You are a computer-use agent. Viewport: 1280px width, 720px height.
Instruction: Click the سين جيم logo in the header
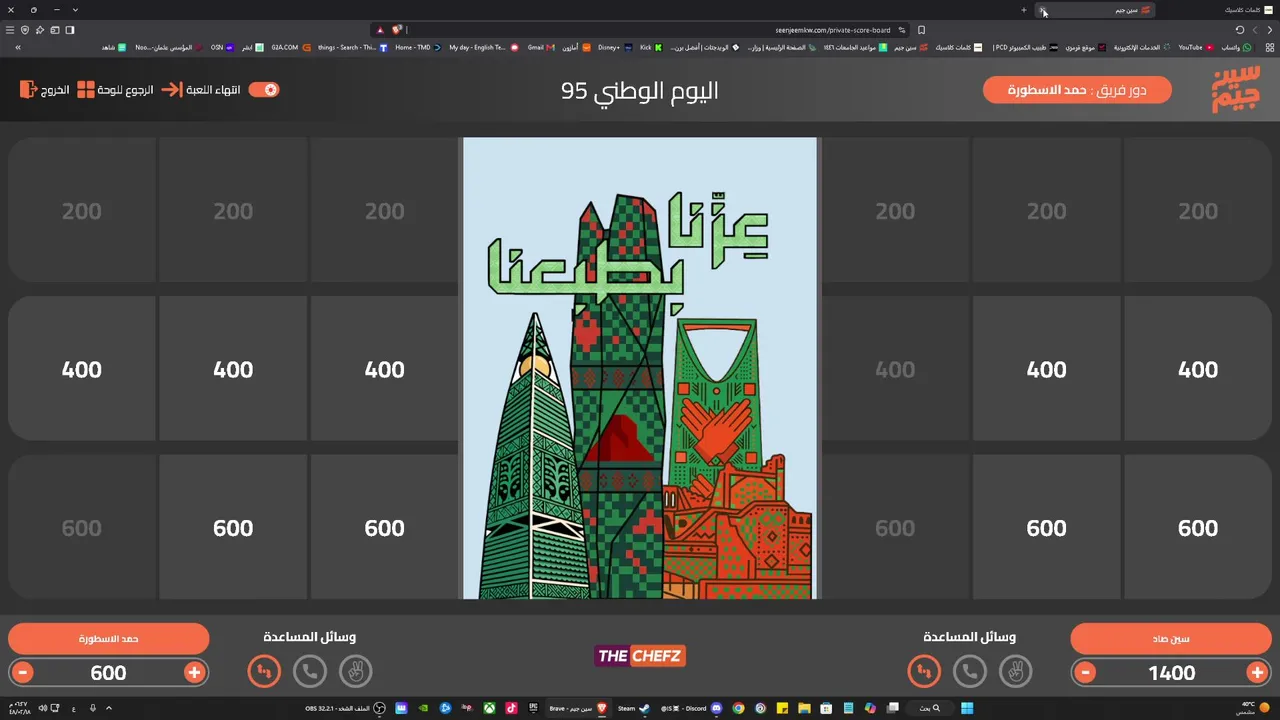1236,91
